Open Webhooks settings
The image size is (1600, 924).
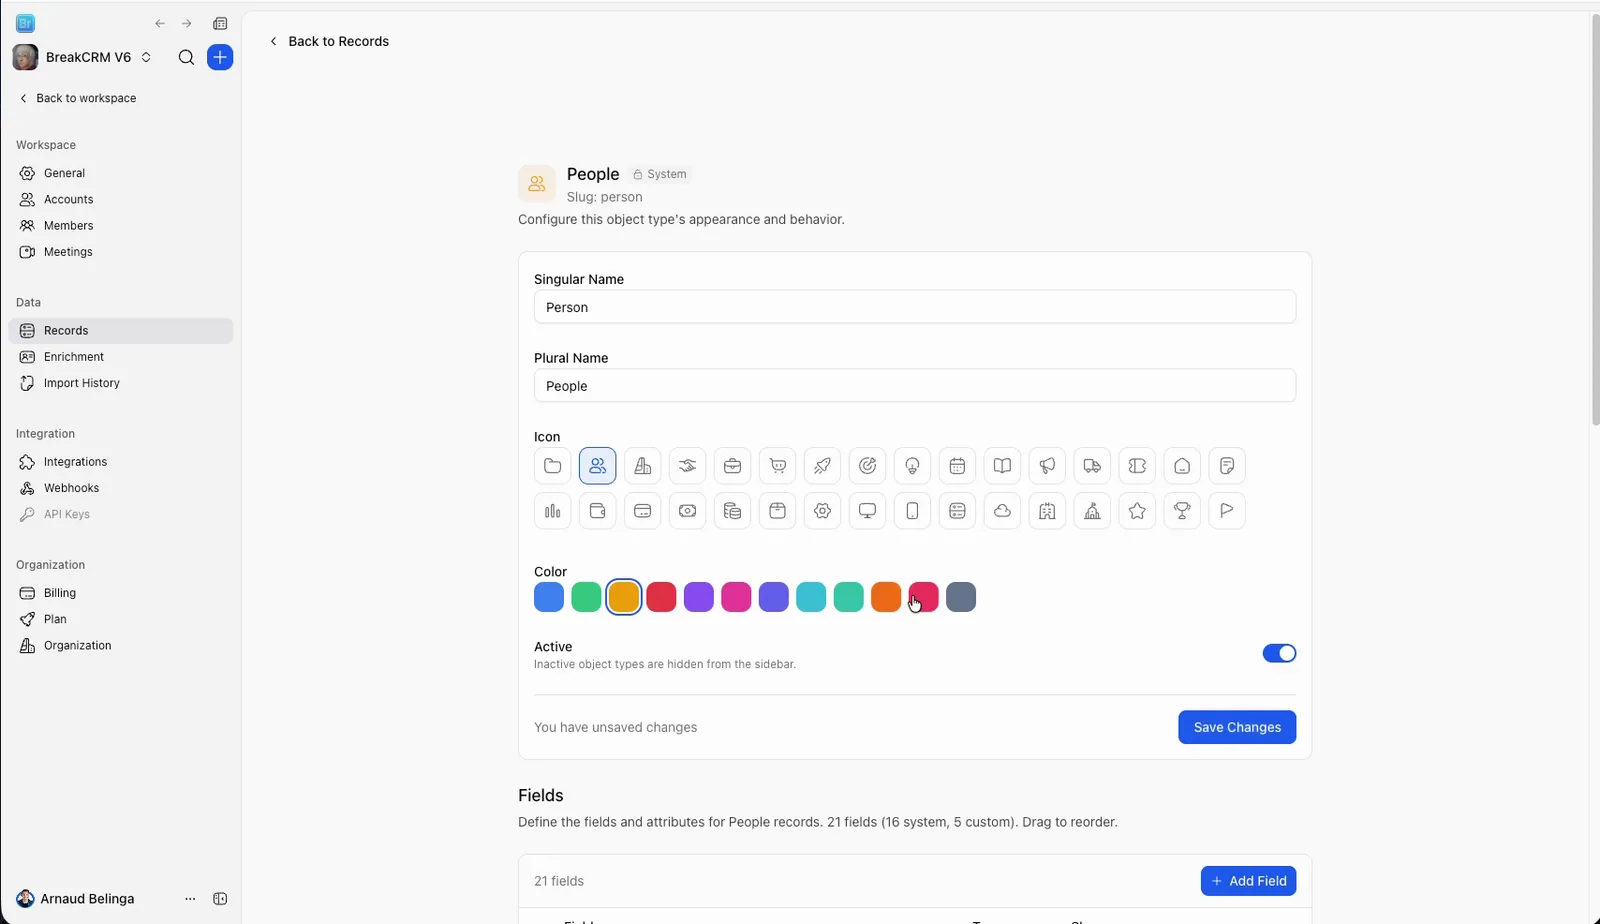point(121,488)
